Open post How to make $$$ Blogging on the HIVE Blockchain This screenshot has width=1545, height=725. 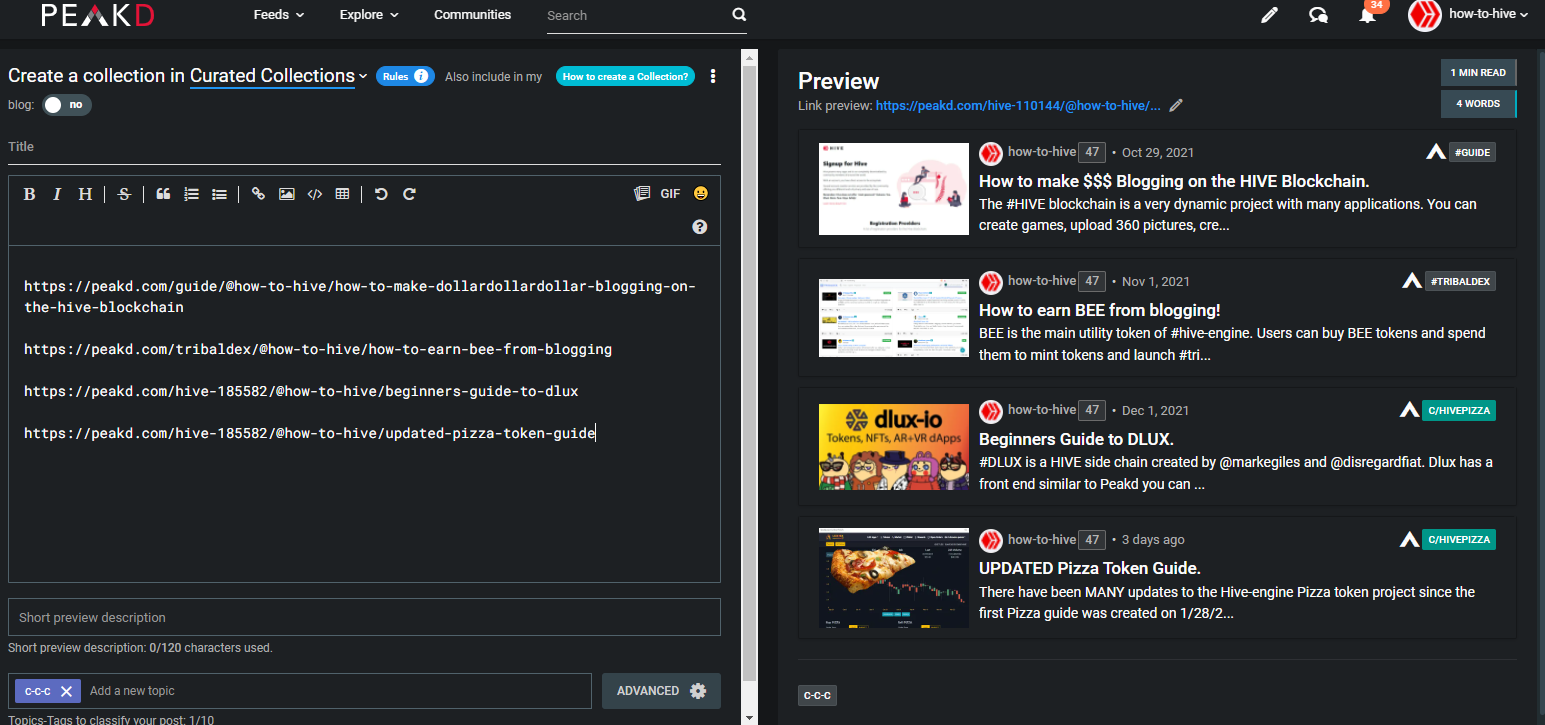point(1174,181)
